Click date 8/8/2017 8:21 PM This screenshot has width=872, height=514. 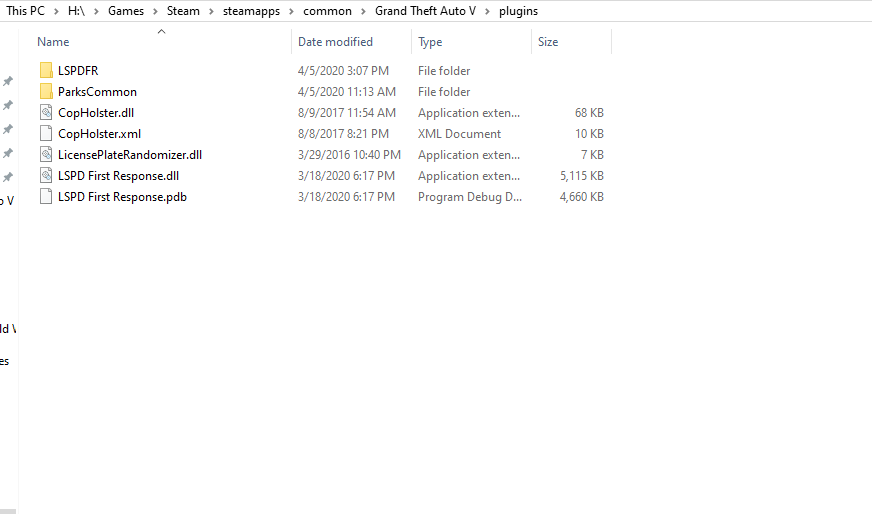click(x=343, y=134)
